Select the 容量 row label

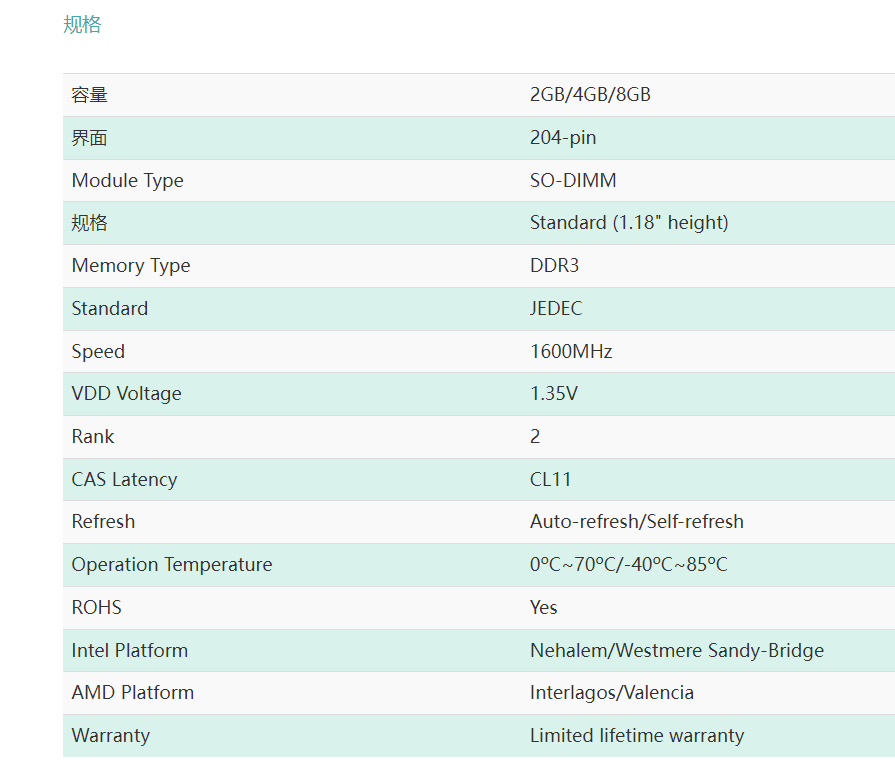coord(89,95)
